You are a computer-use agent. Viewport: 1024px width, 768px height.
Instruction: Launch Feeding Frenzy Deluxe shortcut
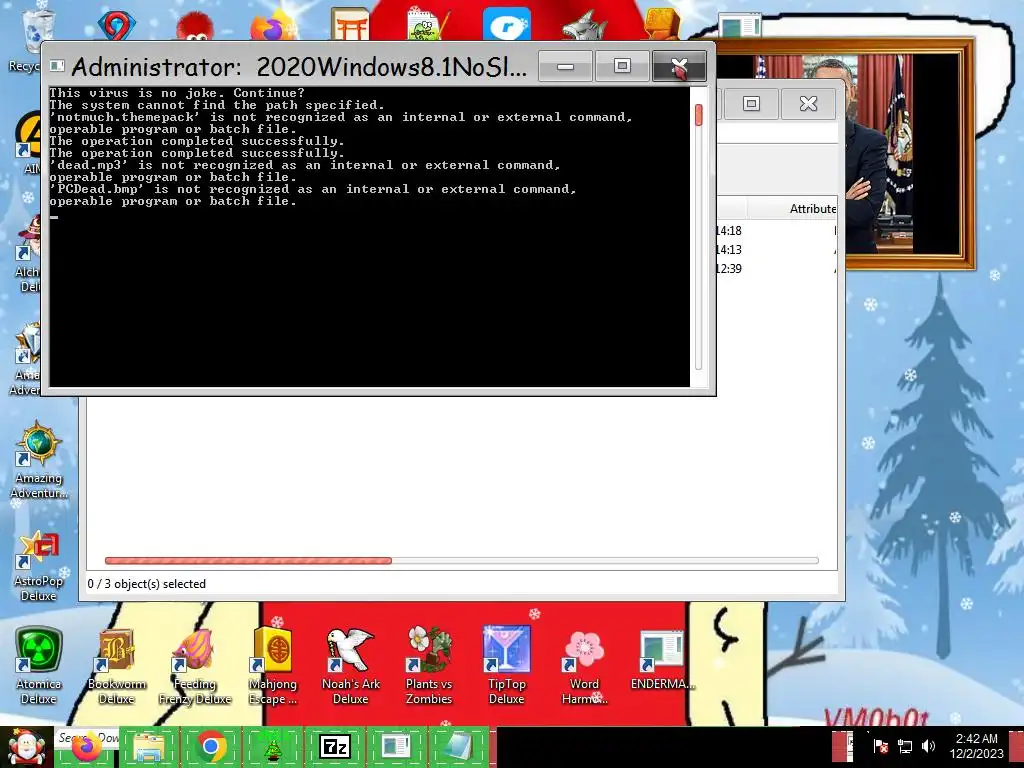pos(195,666)
